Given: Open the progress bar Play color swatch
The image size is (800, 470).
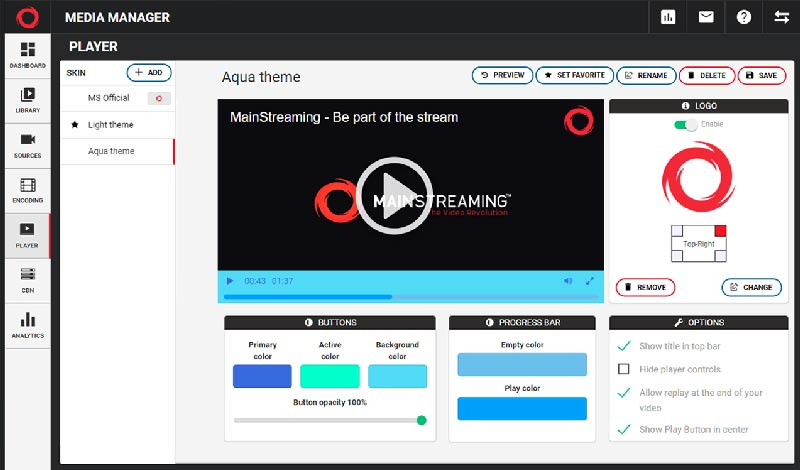Looking at the screenshot, I should 522,409.
